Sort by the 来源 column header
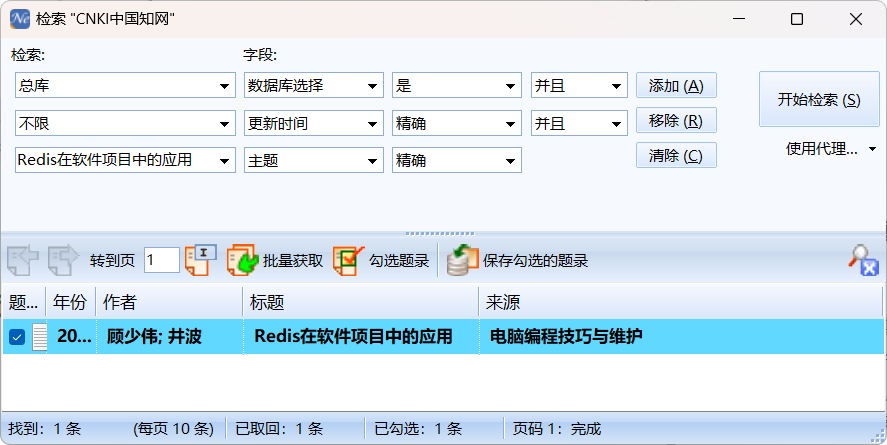The height and width of the screenshot is (445, 887). point(681,303)
